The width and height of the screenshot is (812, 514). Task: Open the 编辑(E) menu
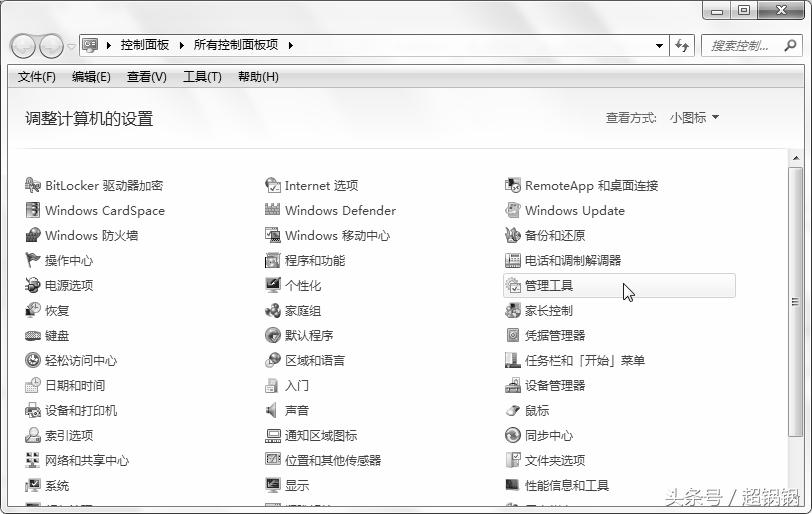click(x=91, y=77)
